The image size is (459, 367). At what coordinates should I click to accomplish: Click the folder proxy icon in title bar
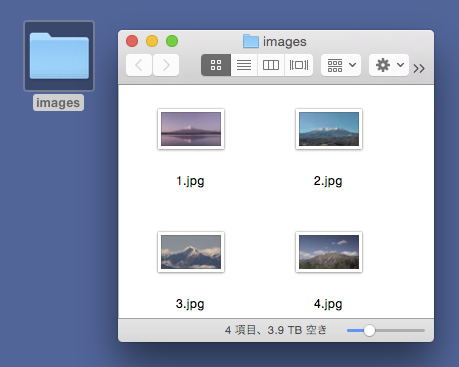251,41
